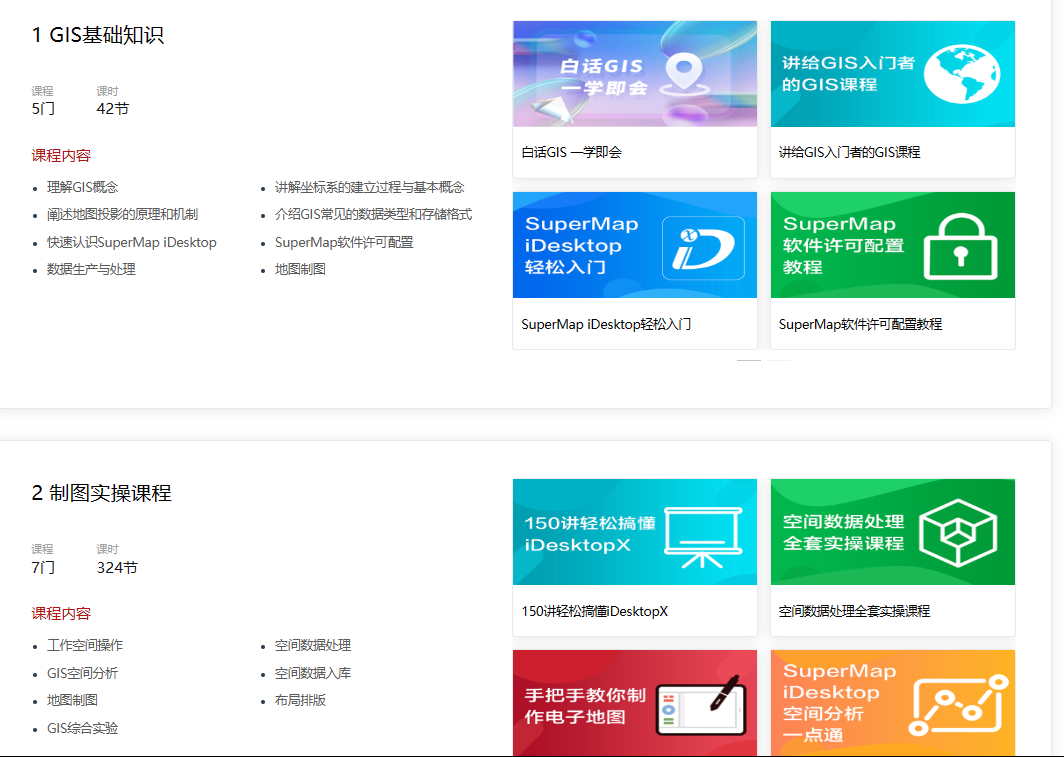The image size is (1064, 757).
Task: Open 手把手教你制作电子地图 course image
Action: (x=634, y=703)
